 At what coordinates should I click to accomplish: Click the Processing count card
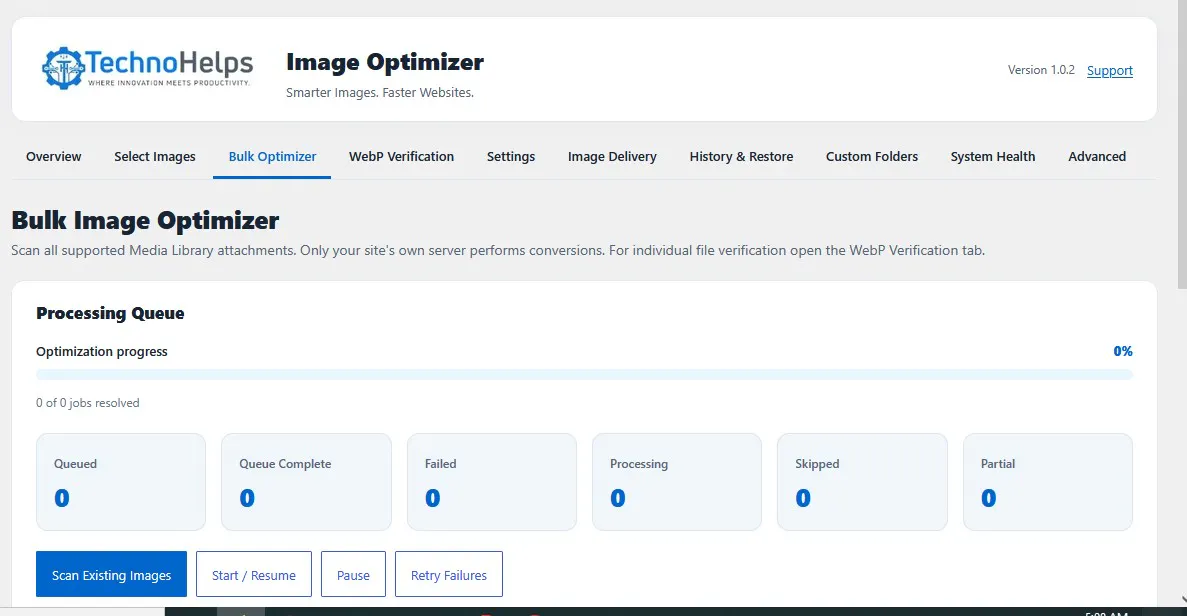[677, 482]
